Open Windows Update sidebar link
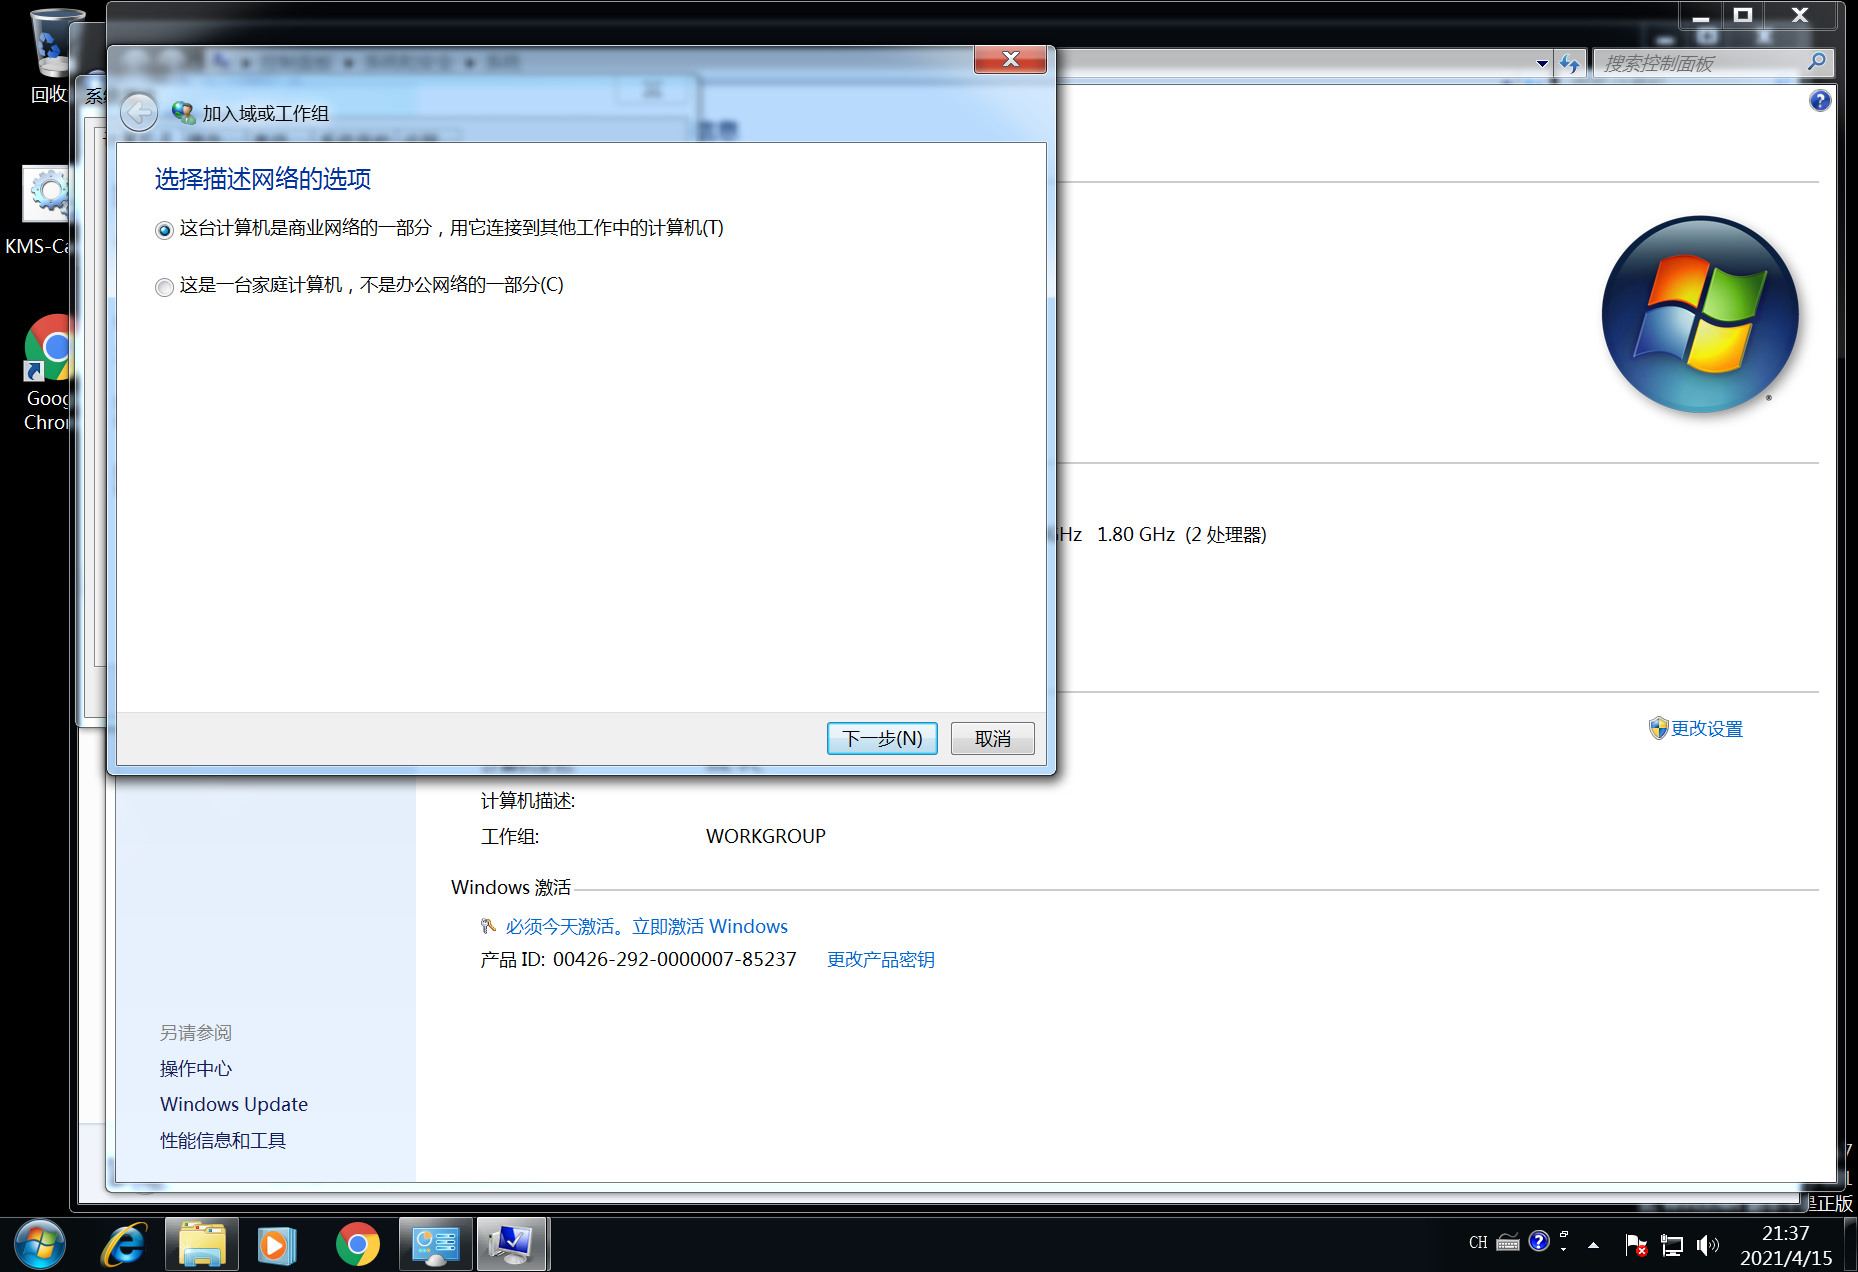The image size is (1858, 1272). (234, 1104)
